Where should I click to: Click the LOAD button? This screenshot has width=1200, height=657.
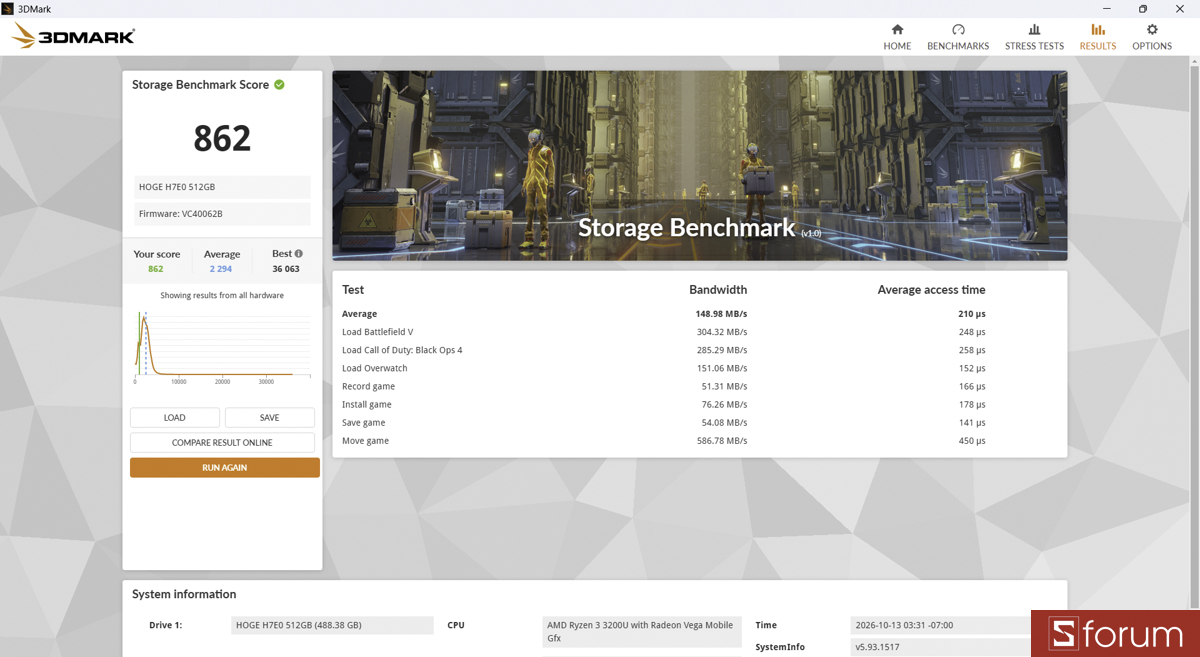[175, 417]
